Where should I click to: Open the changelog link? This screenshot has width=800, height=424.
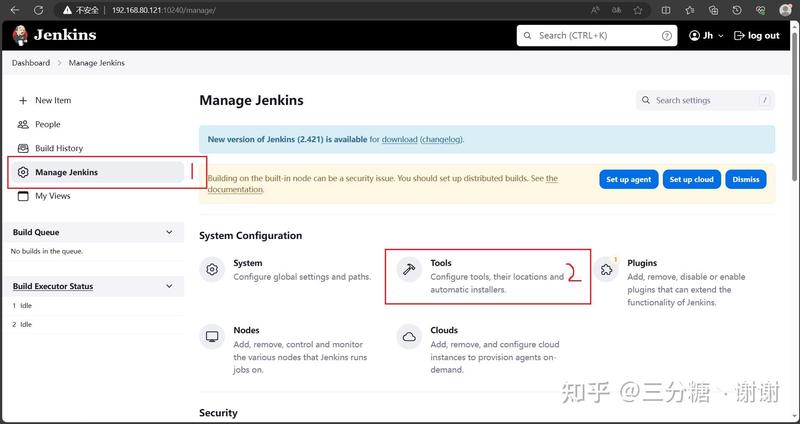pyautogui.click(x=442, y=139)
